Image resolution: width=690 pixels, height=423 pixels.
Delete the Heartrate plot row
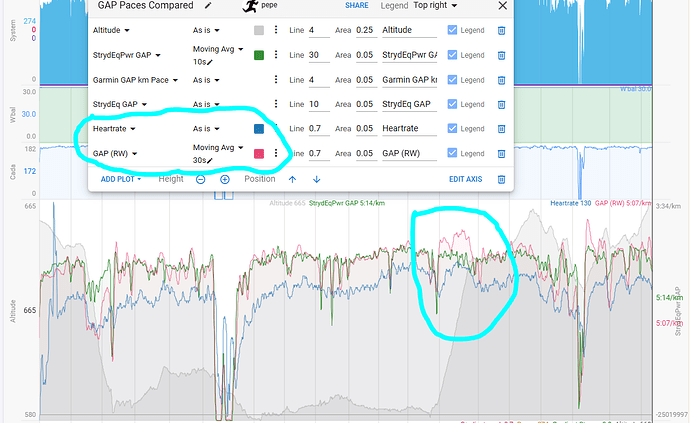click(x=501, y=129)
